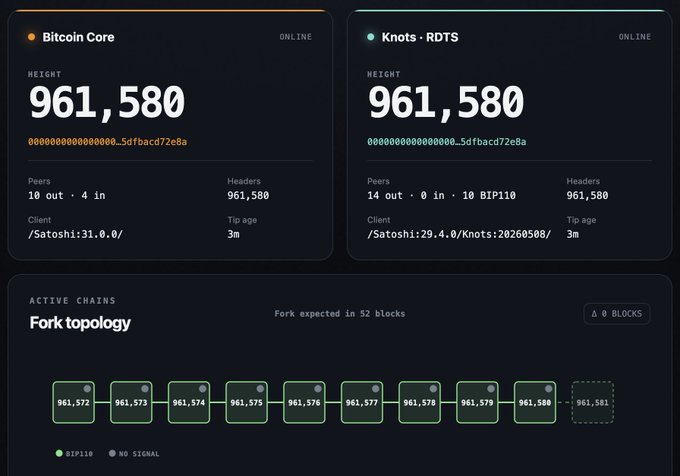Image resolution: width=680 pixels, height=476 pixels.
Task: Click gray NO SIGNAL legend dot
Action: pyautogui.click(x=112, y=453)
